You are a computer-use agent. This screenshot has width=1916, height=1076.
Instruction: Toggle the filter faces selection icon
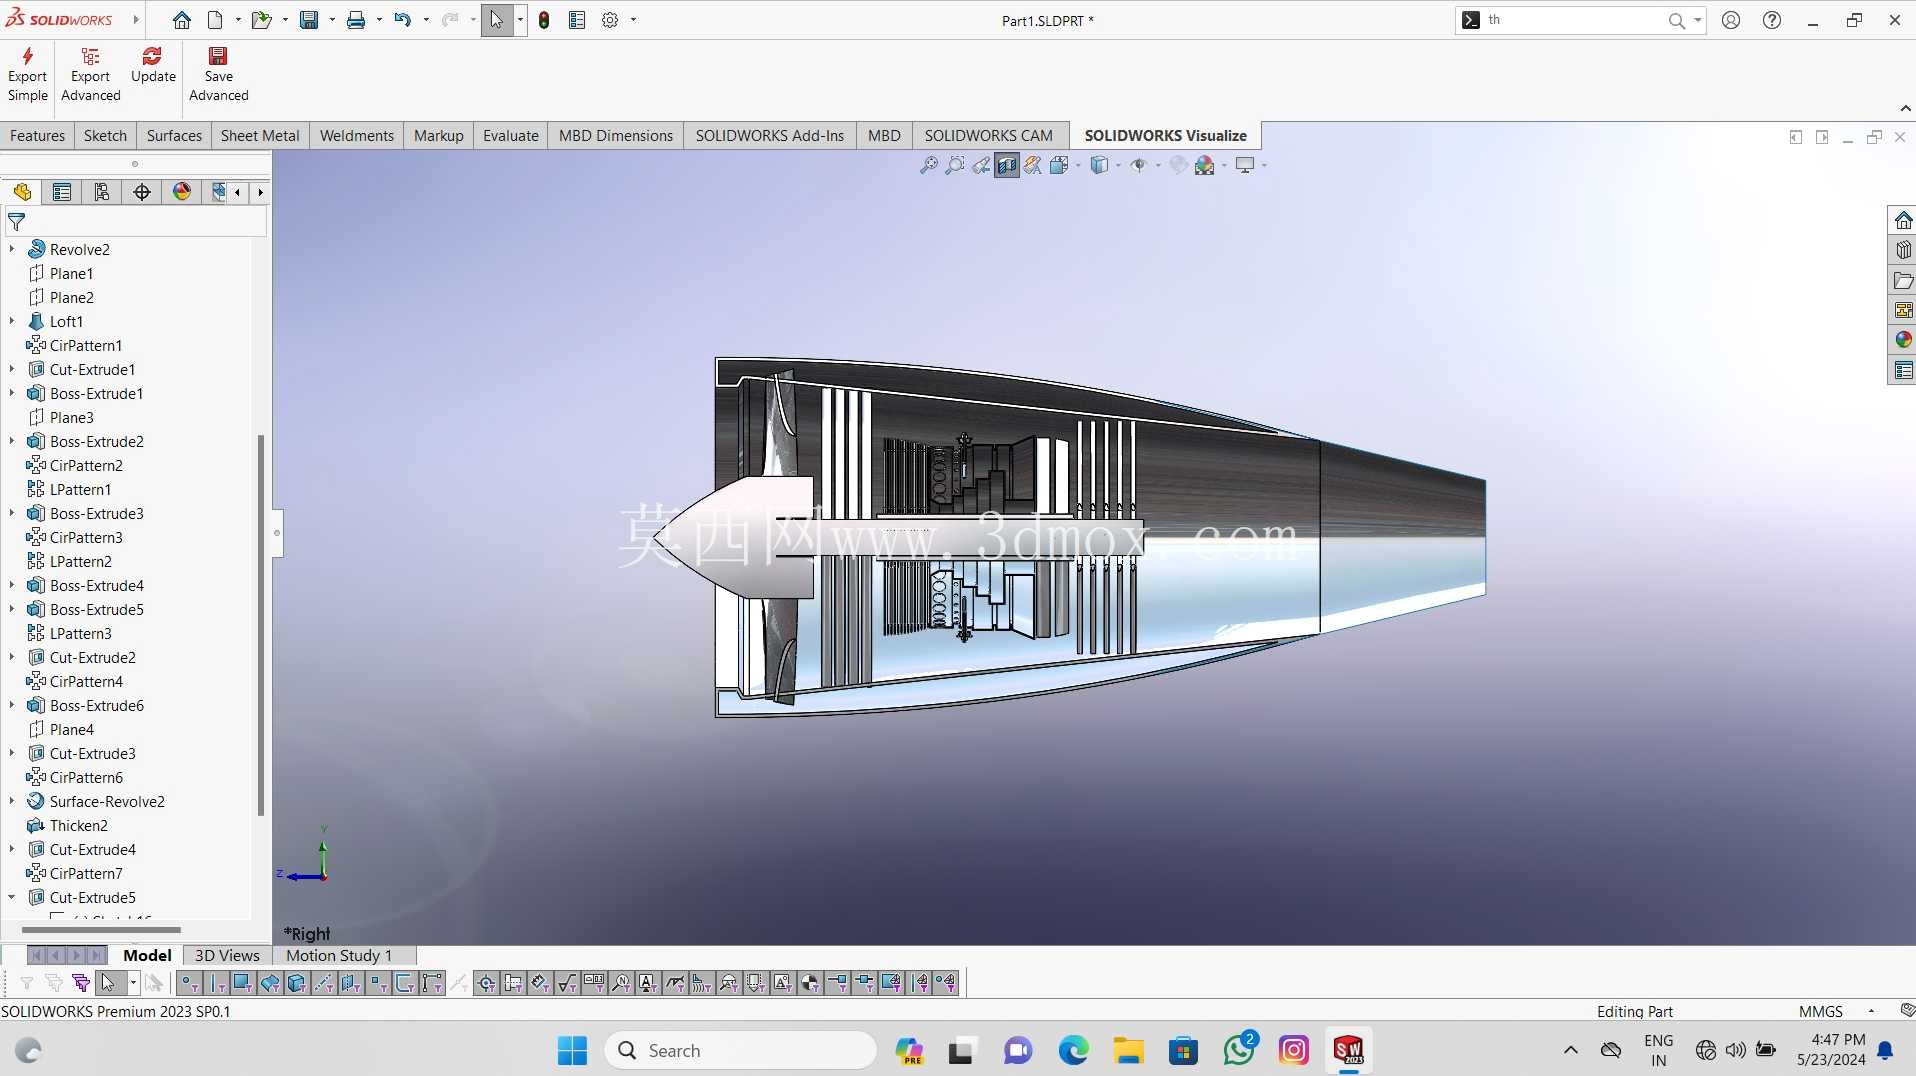pos(242,983)
